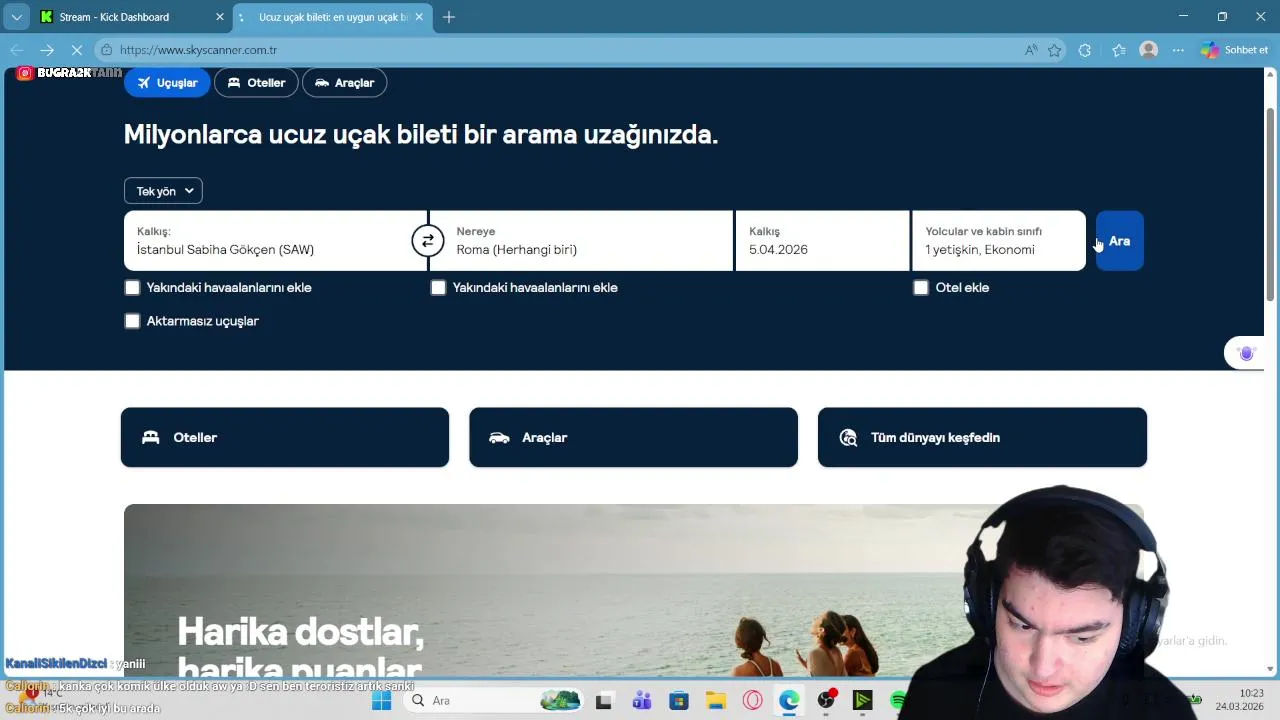Open File Explorer from taskbar
Screen dimensions: 1280x720
click(715, 701)
